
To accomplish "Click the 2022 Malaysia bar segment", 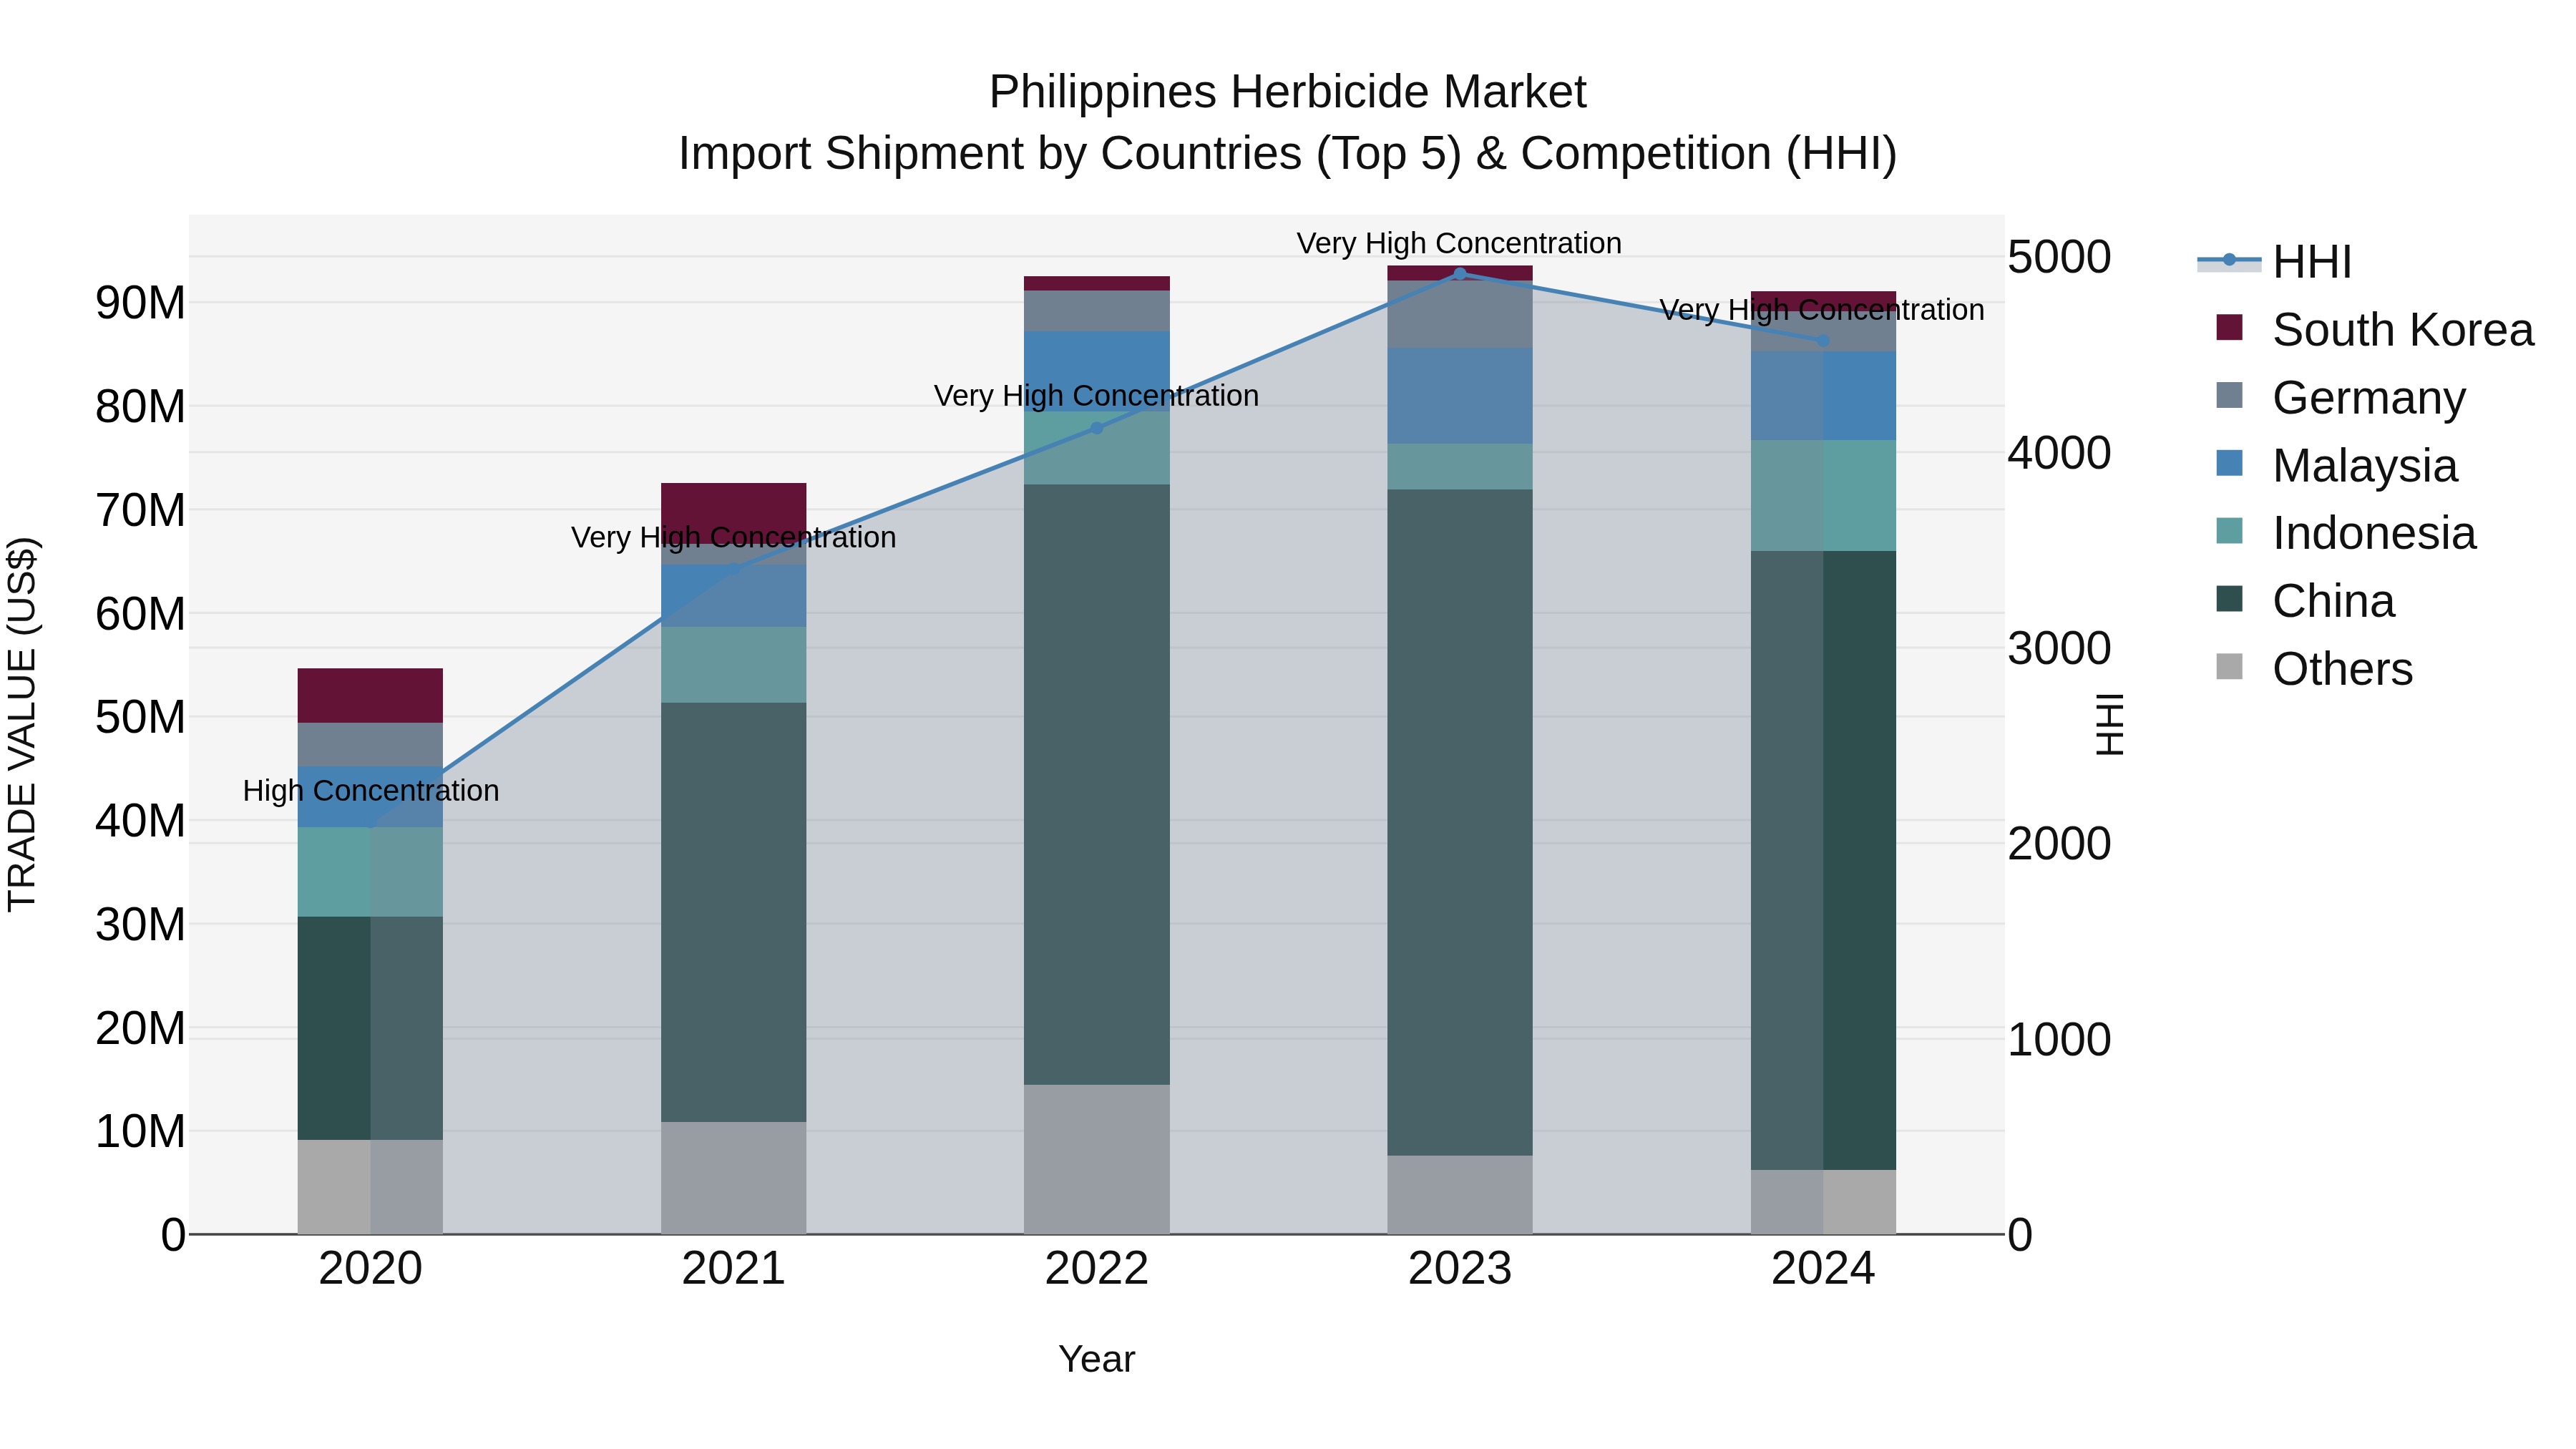I will coord(1097,372).
